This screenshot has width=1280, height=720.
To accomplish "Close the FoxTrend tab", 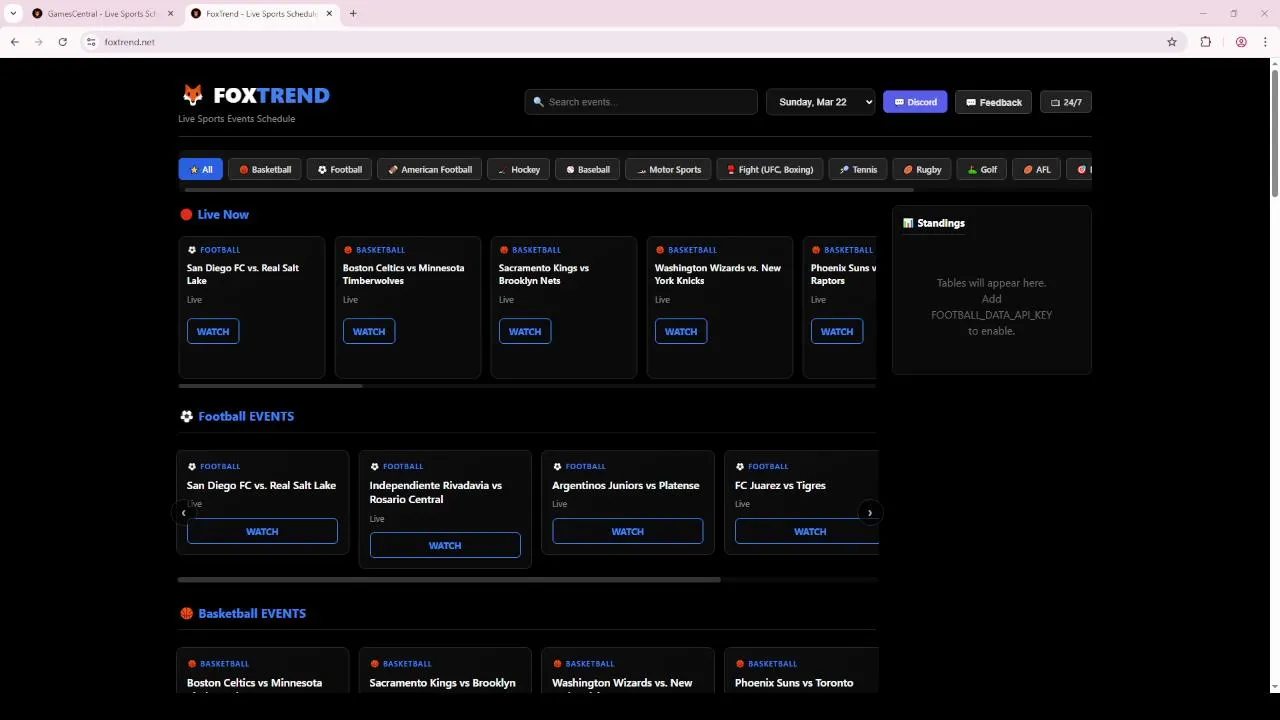I will pos(329,14).
